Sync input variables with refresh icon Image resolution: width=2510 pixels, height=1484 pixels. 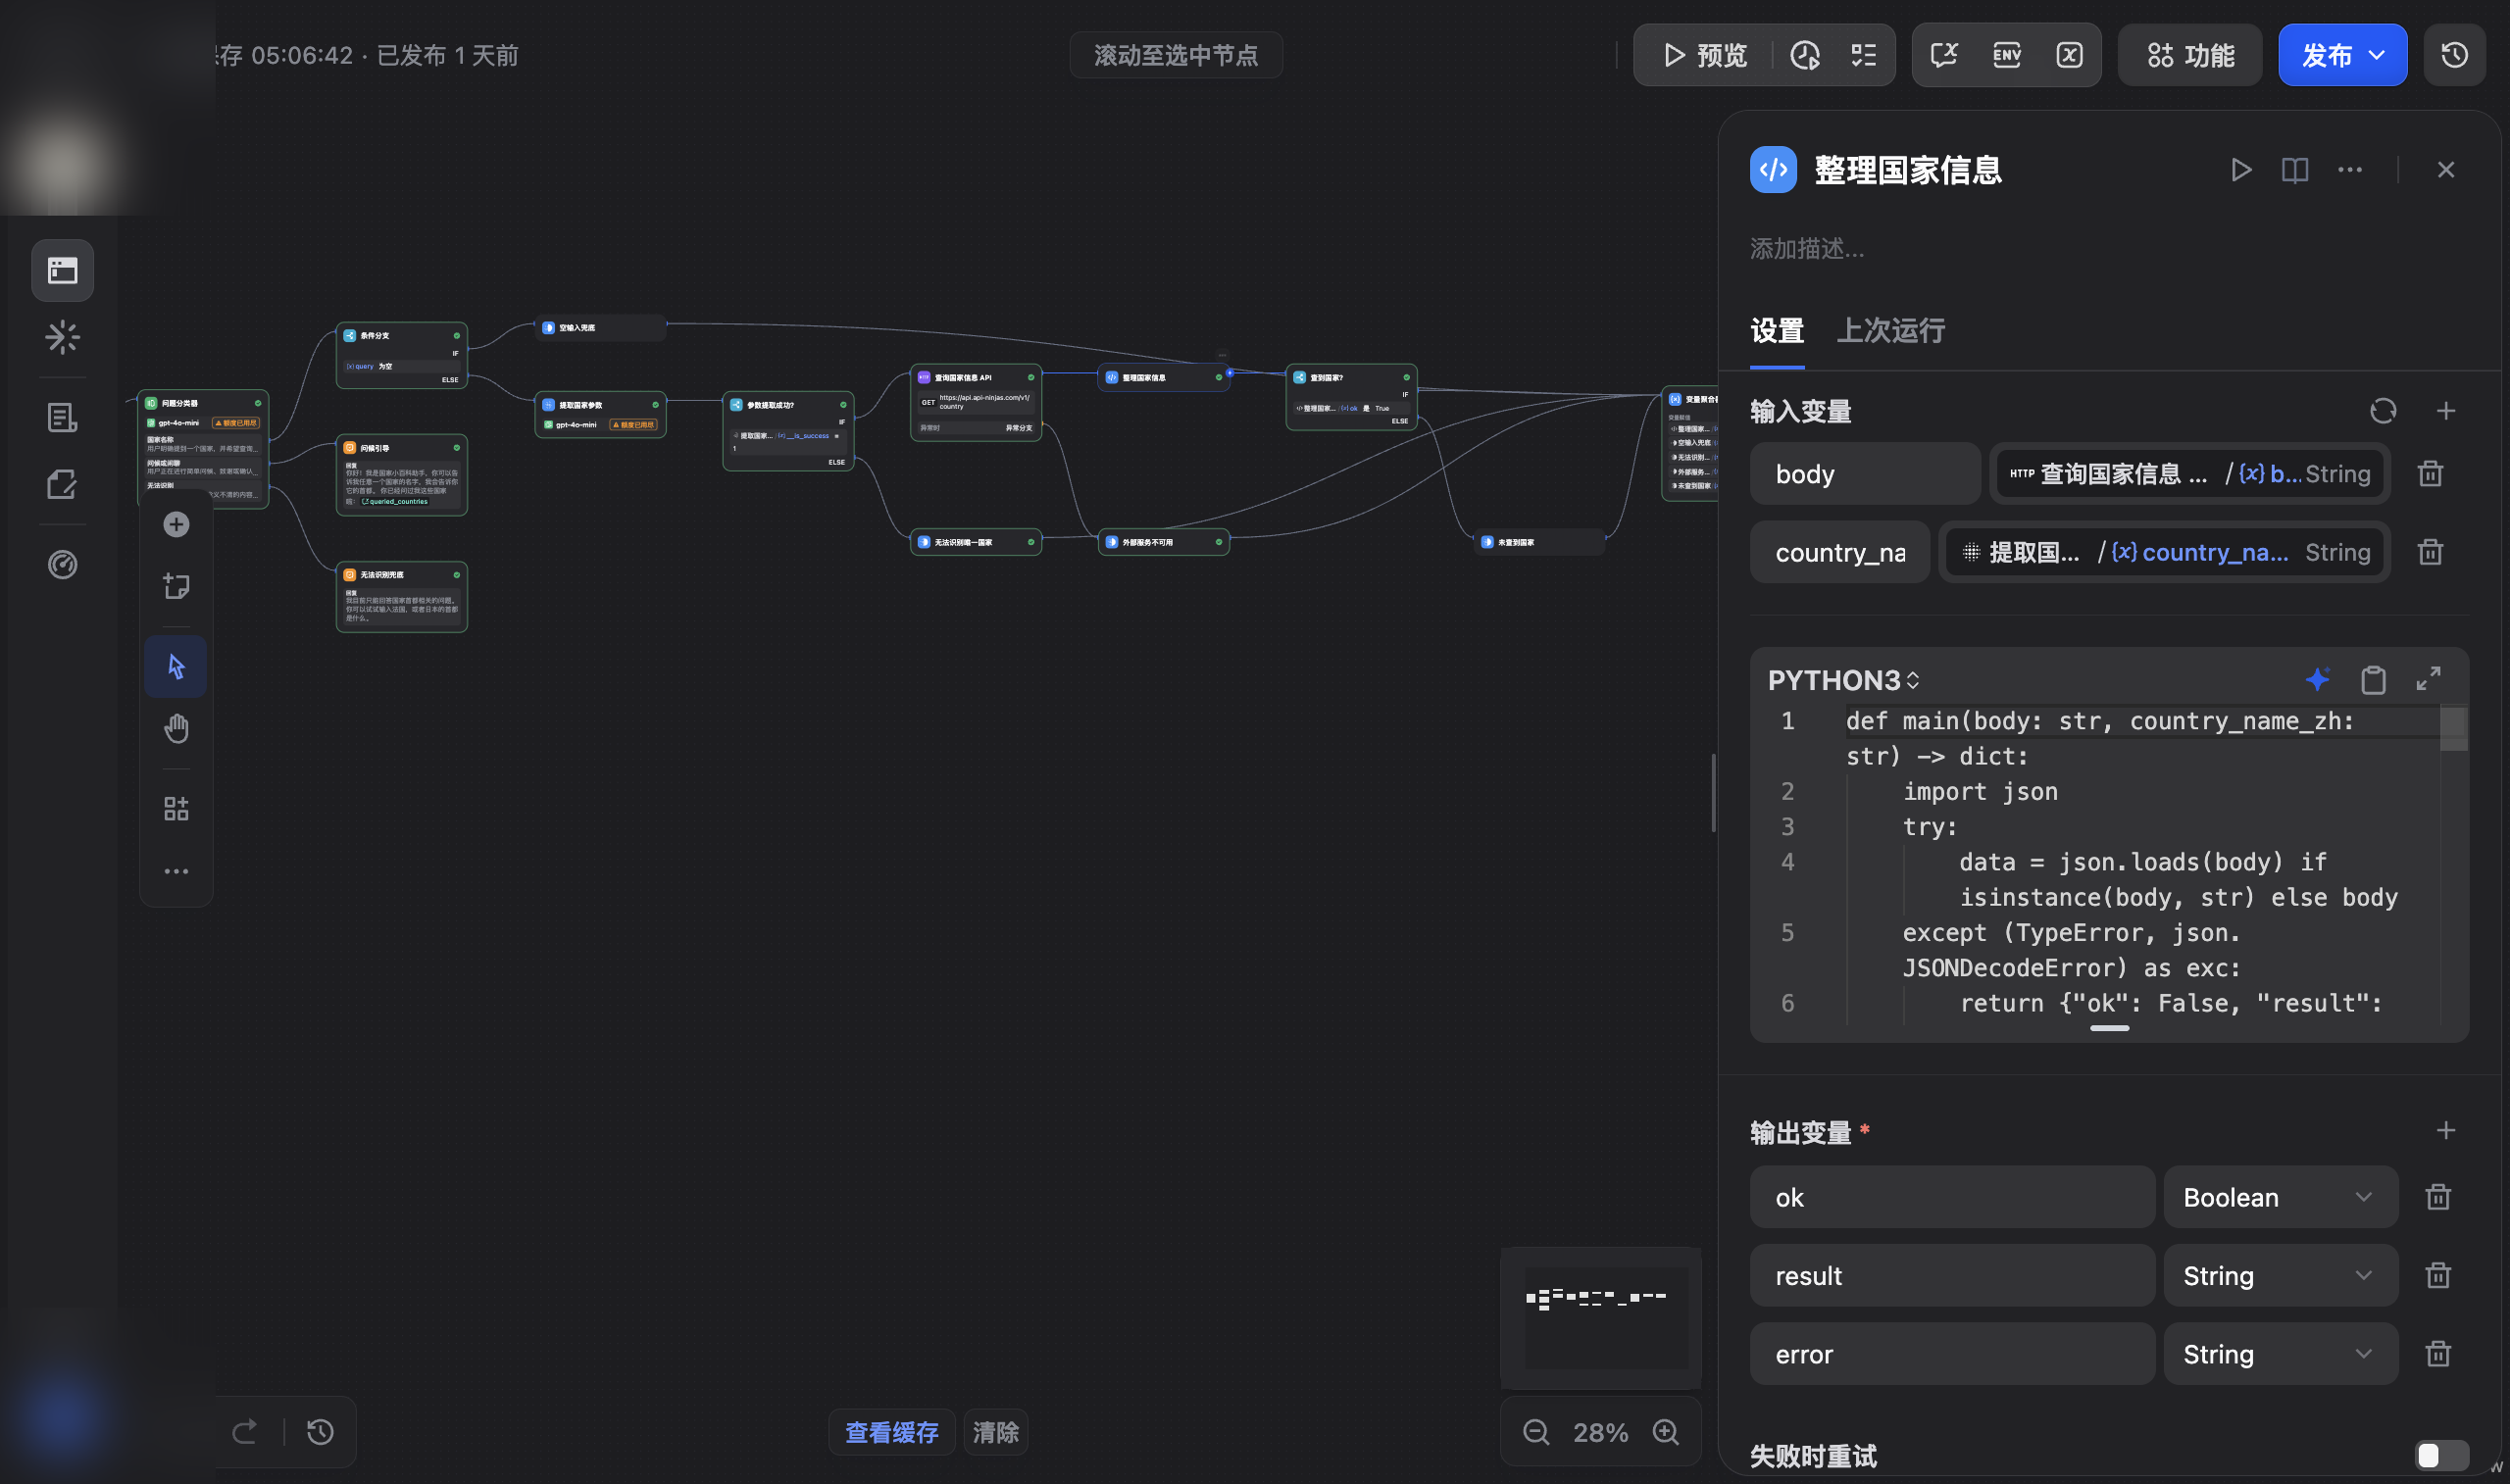(x=2383, y=411)
